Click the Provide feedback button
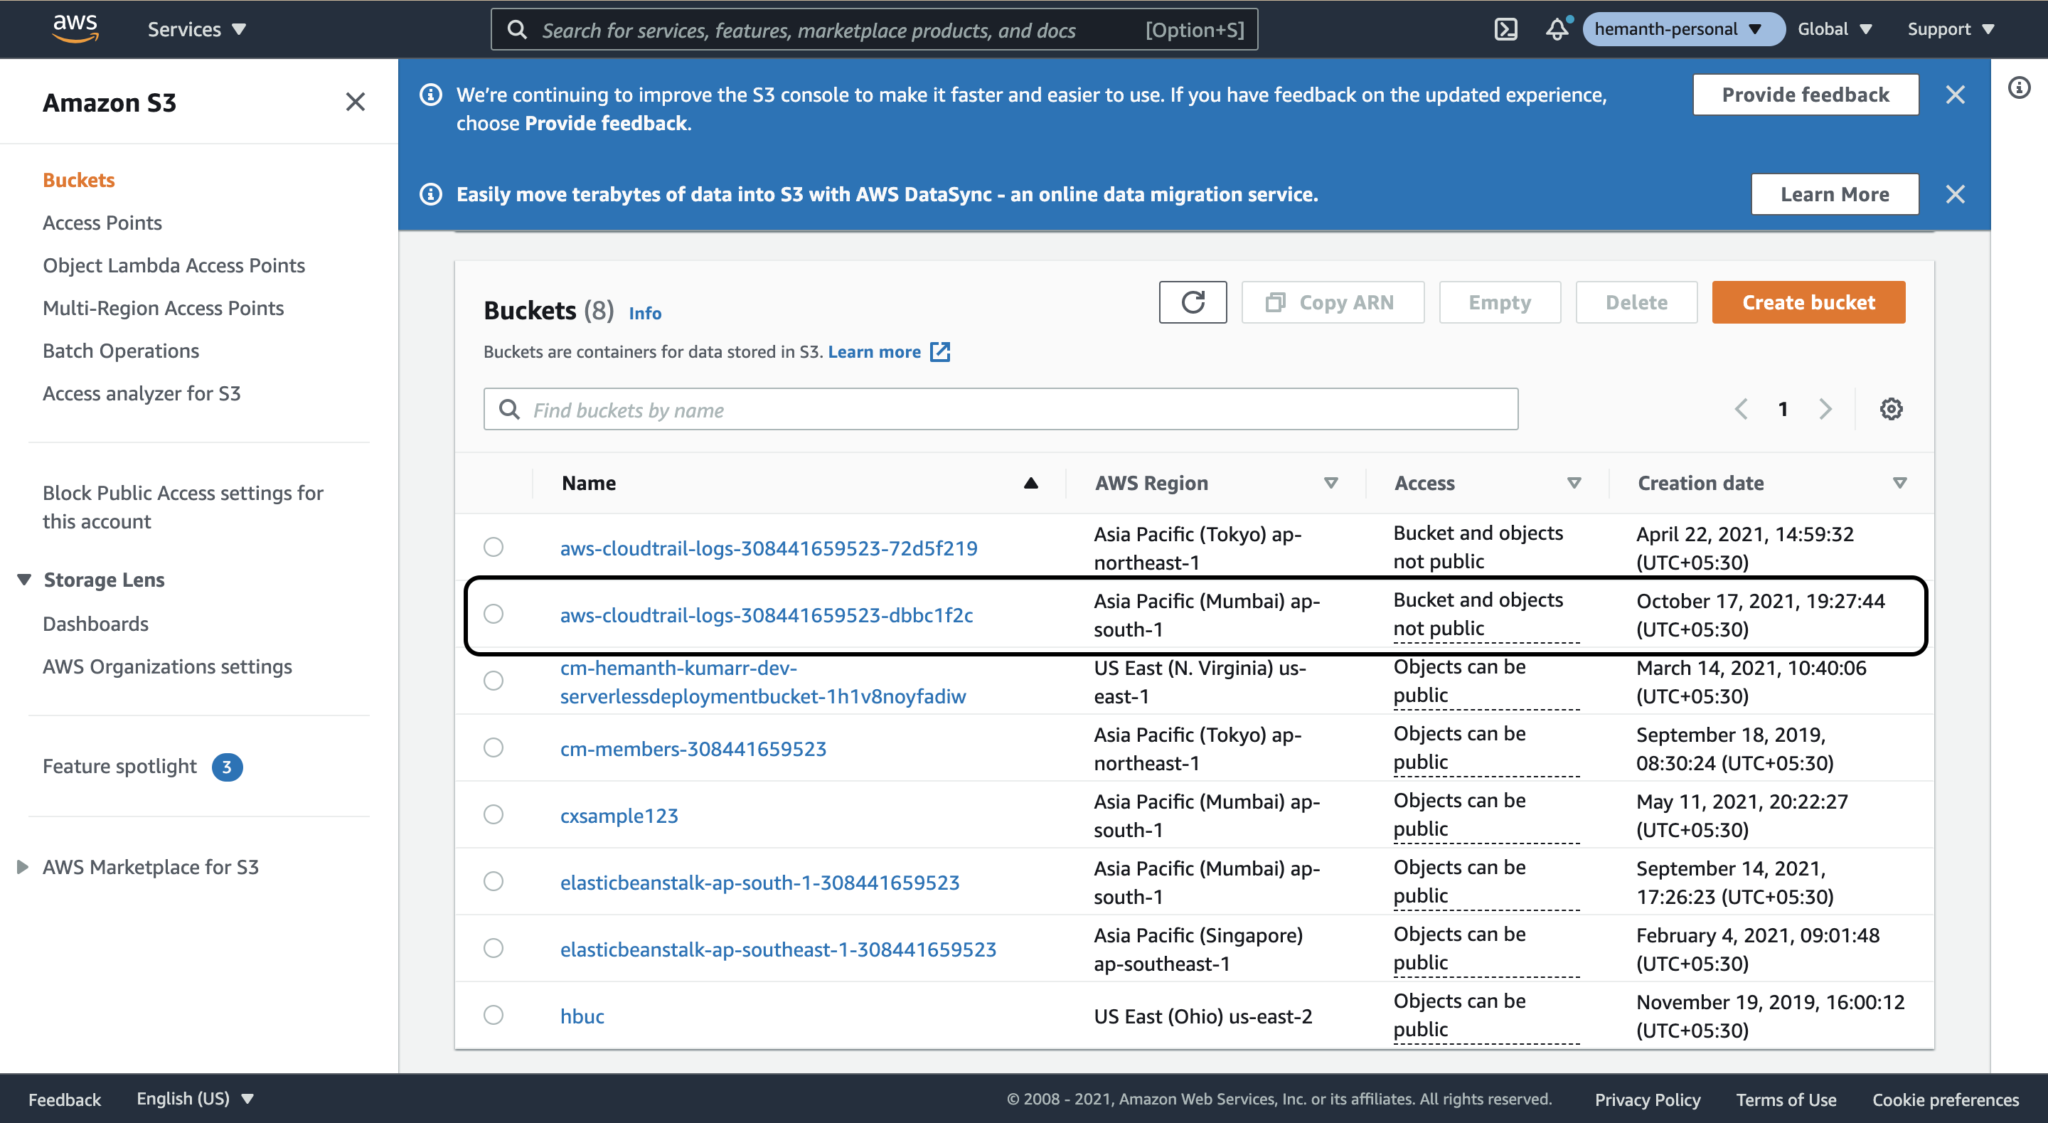 tap(1805, 95)
